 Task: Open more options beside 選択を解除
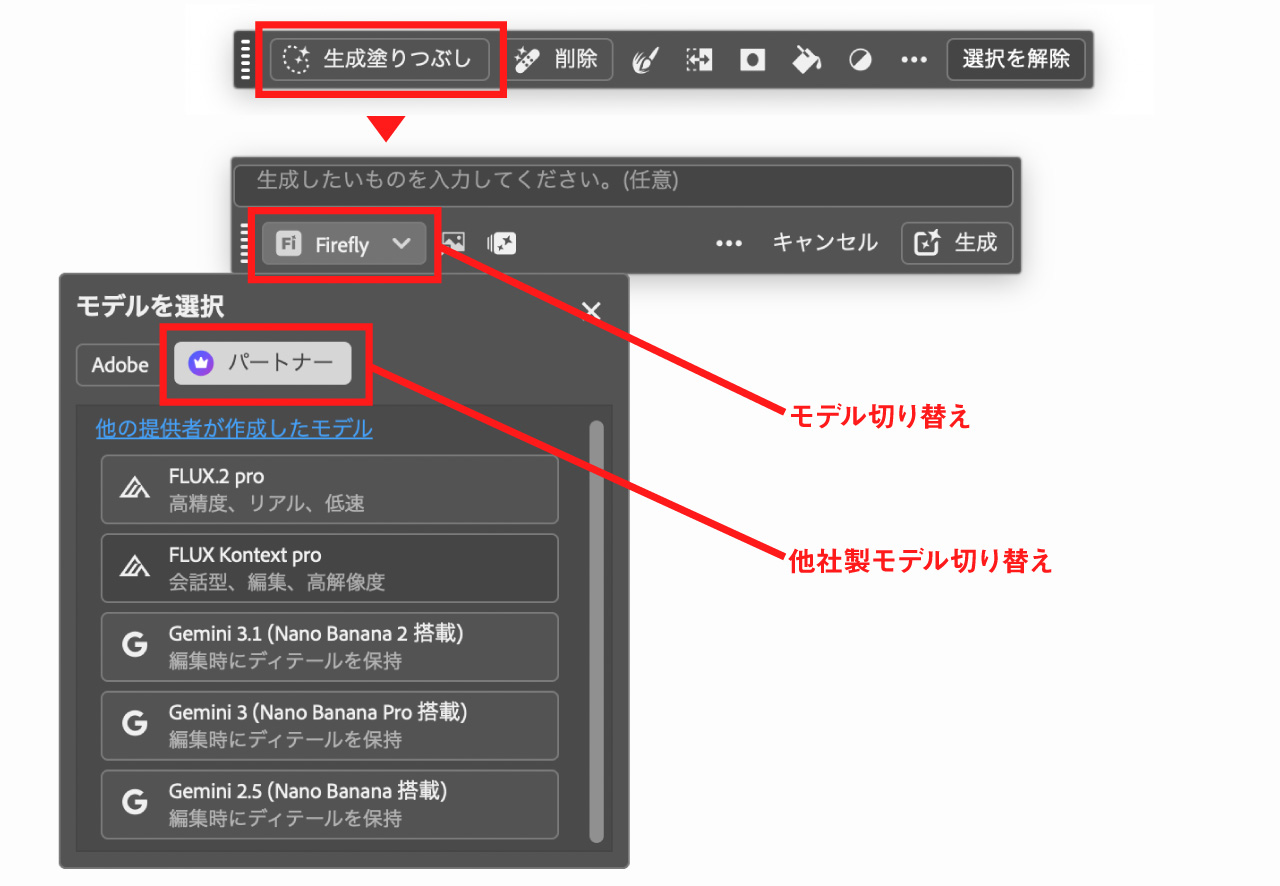pos(914,60)
